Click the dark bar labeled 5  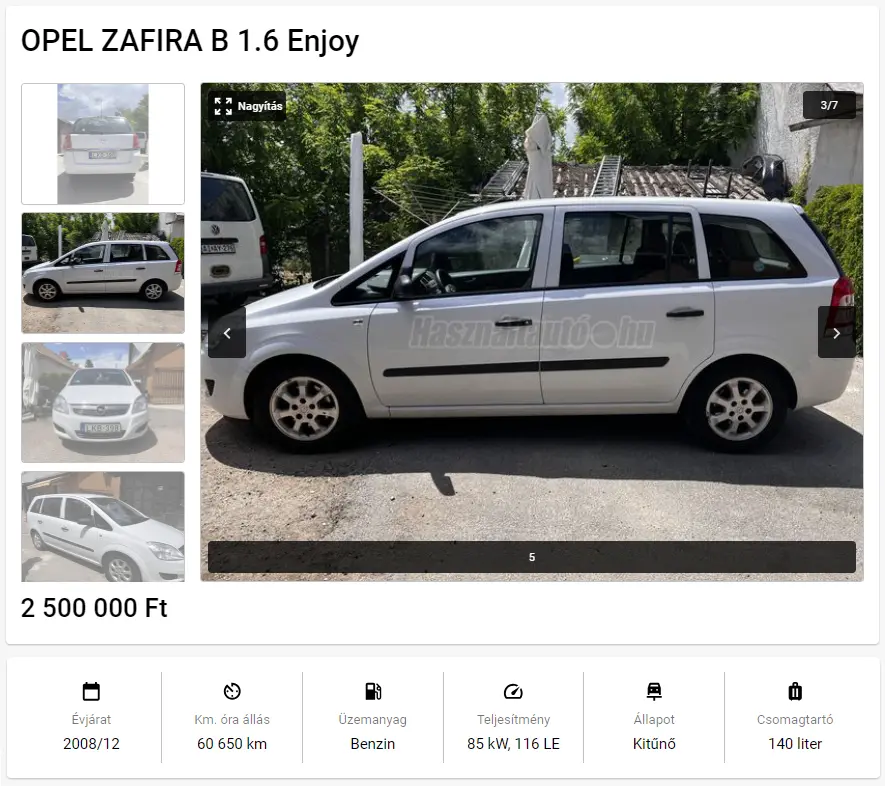(x=532, y=557)
